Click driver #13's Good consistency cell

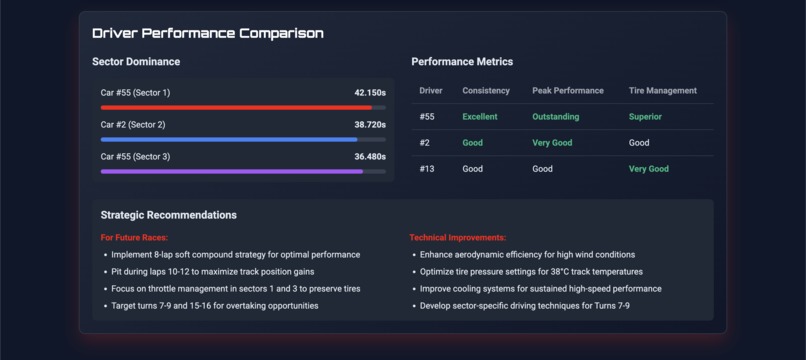pyautogui.click(x=472, y=169)
